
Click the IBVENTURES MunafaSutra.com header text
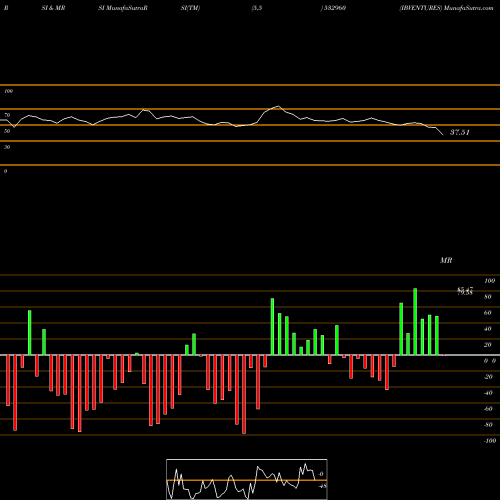pyautogui.click(x=446, y=8)
